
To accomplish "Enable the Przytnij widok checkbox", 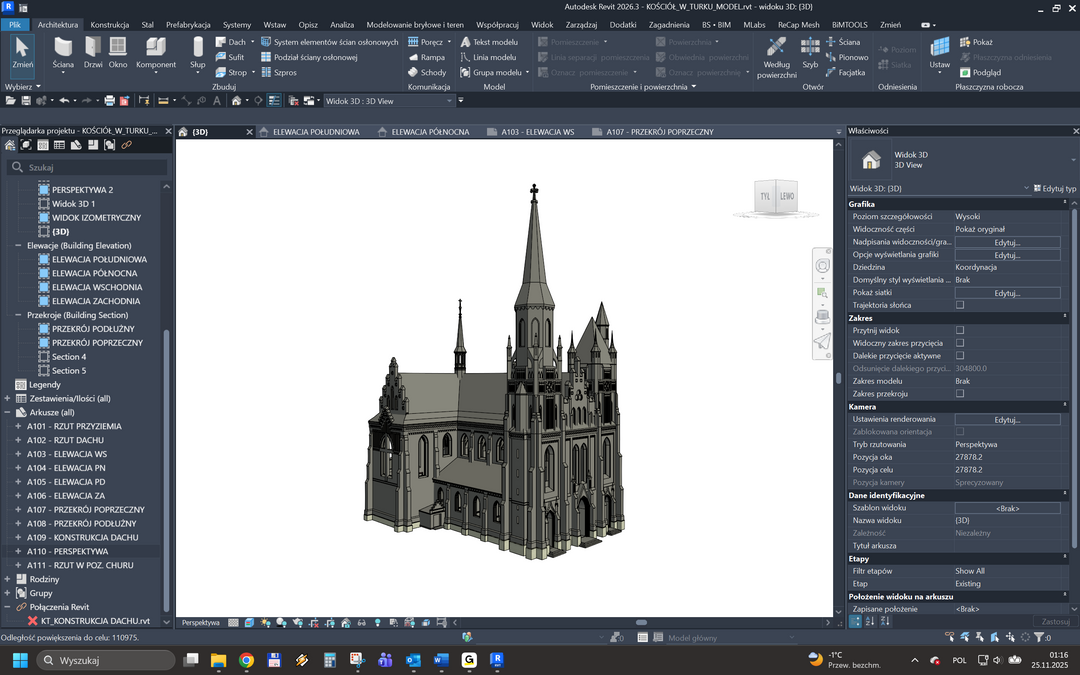I will coord(960,330).
